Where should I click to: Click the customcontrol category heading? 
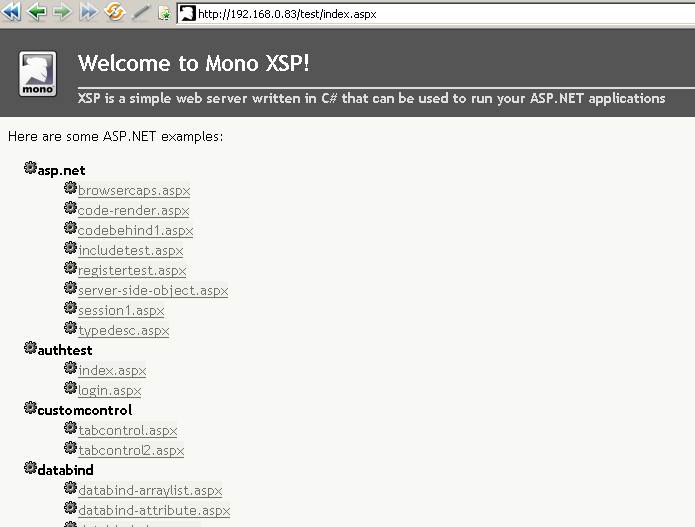[x=85, y=410]
